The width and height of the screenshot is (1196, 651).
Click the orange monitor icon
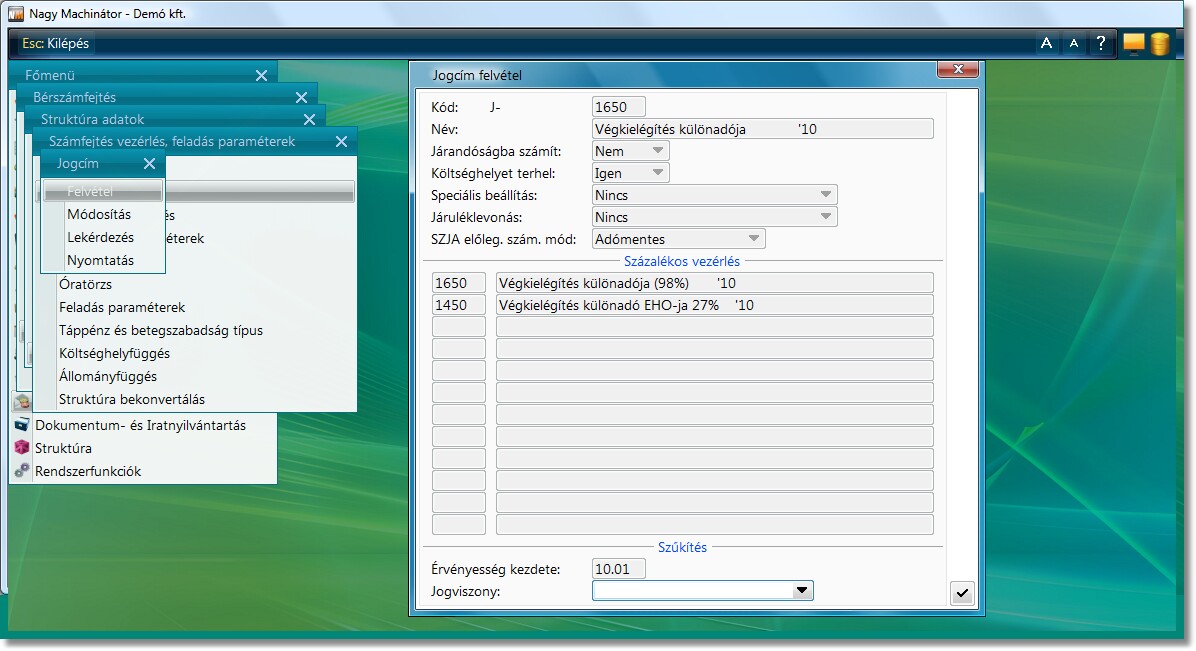click(x=1133, y=43)
